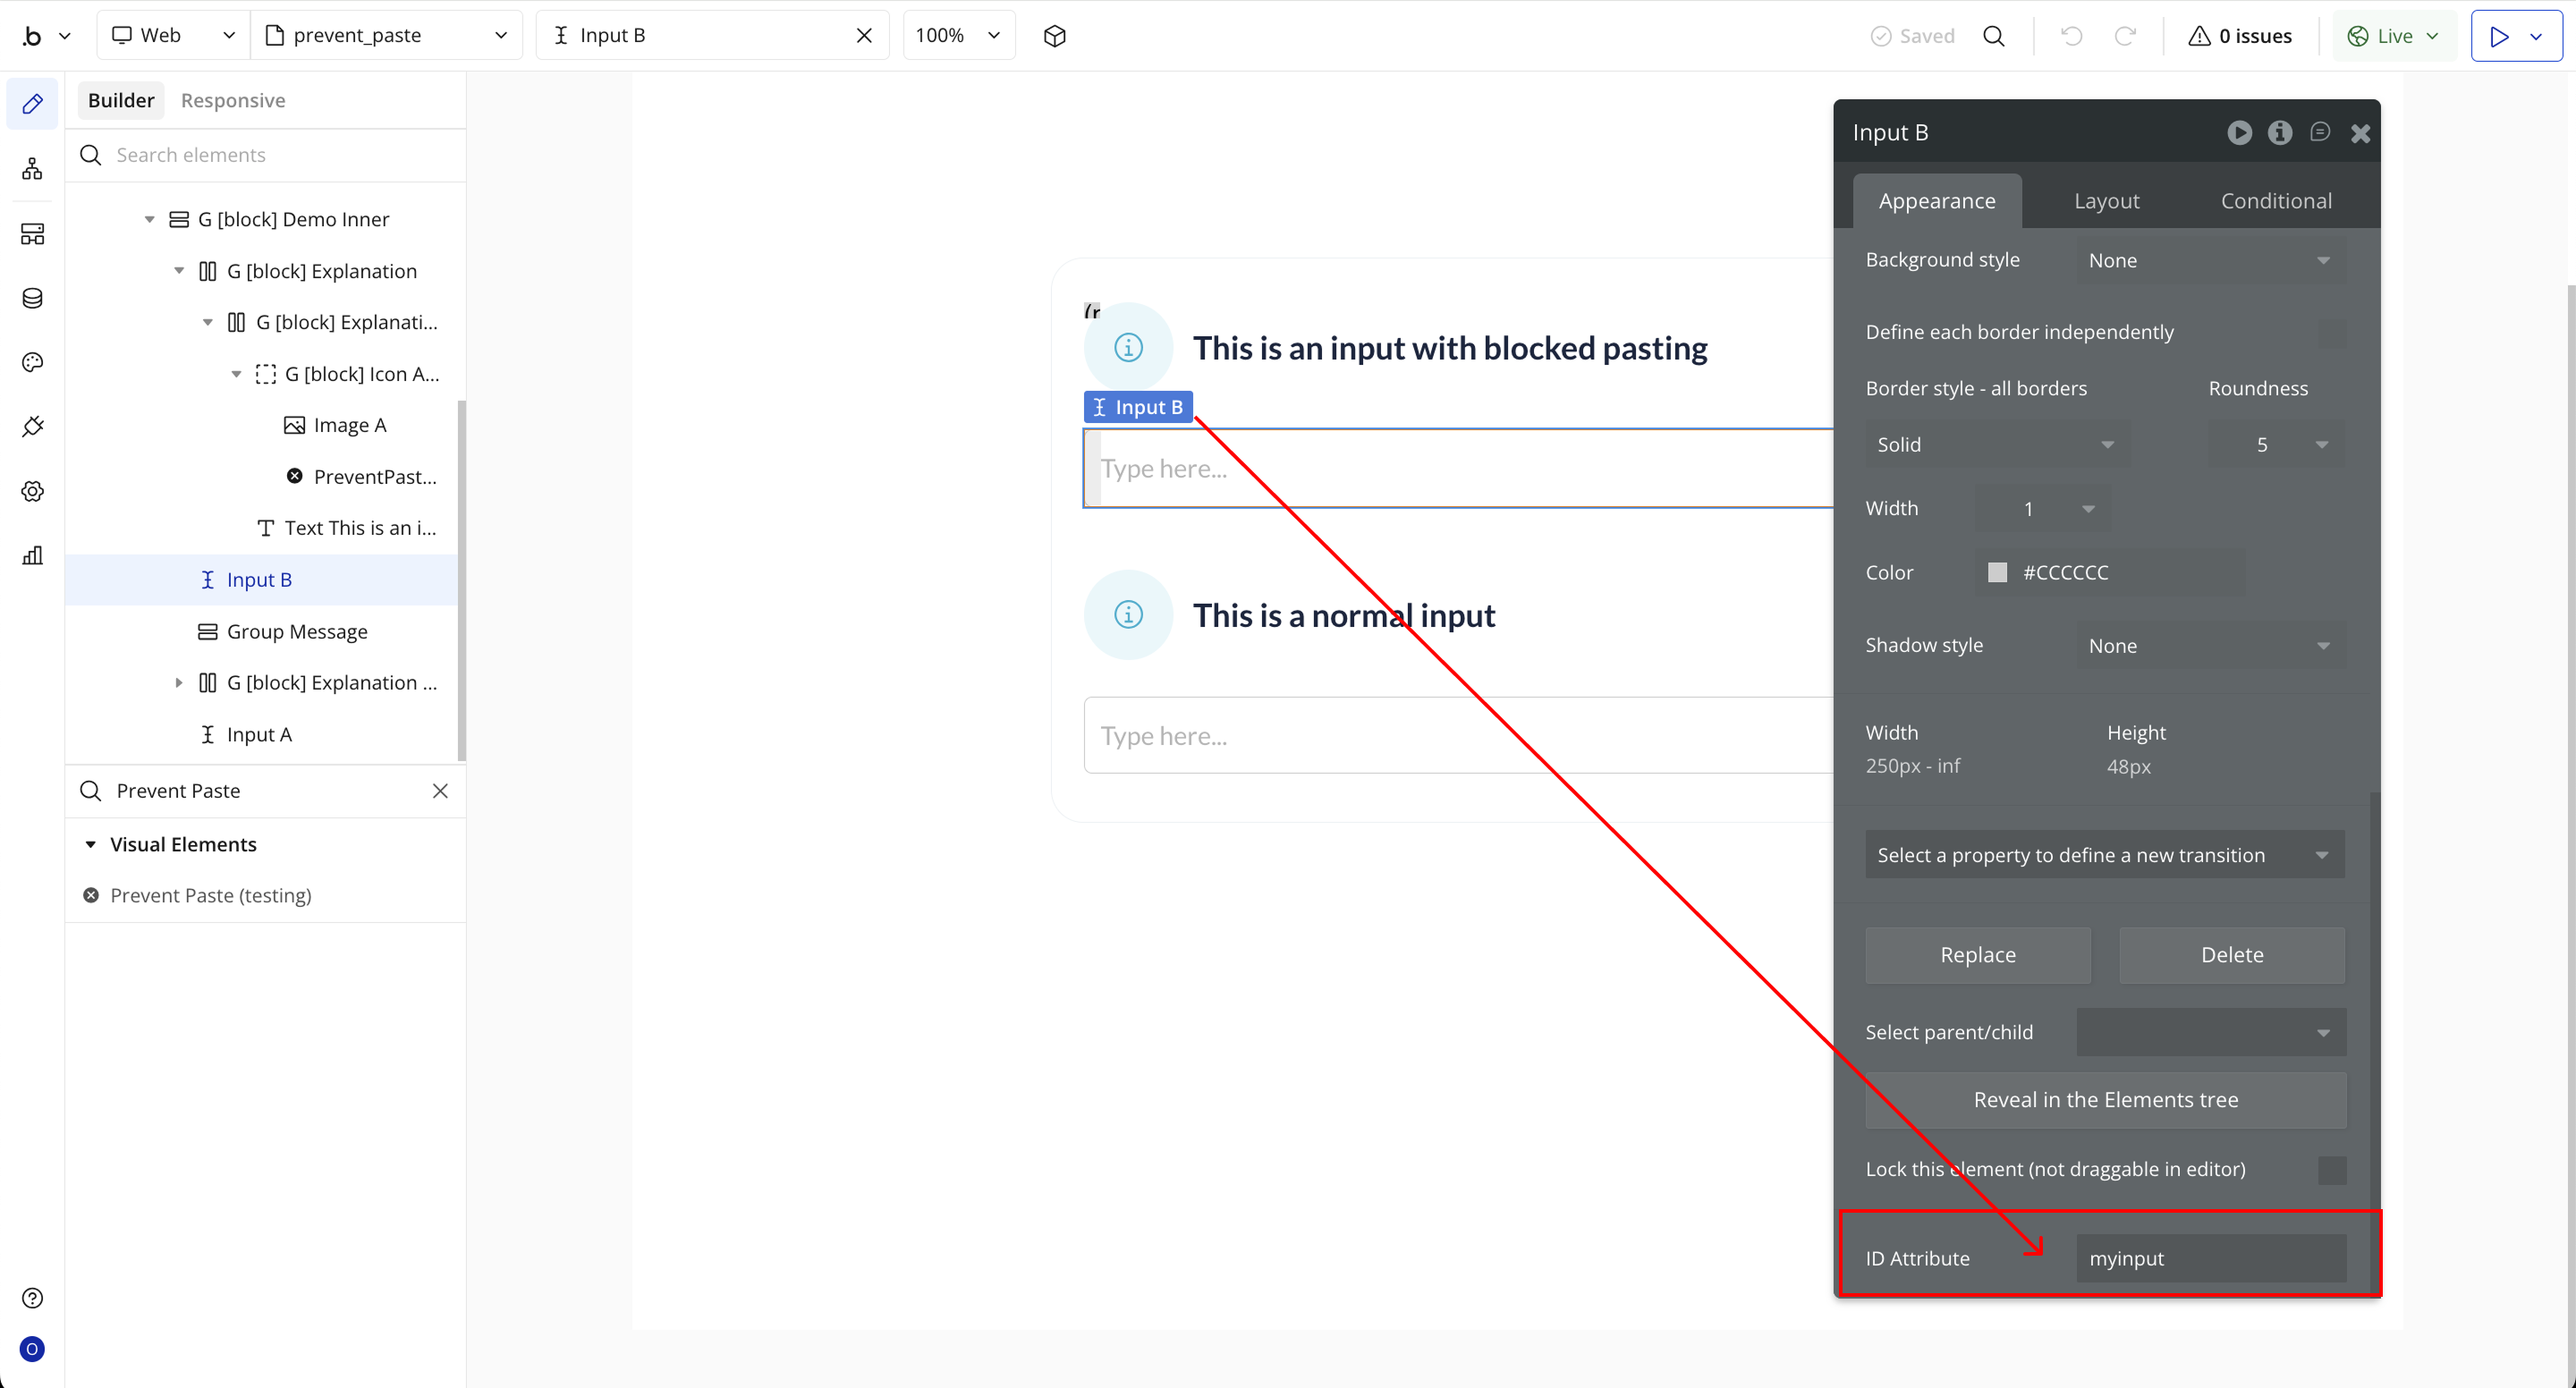Image resolution: width=2576 pixels, height=1388 pixels.
Task: Open the Shadow style dropdown
Action: coord(2210,646)
